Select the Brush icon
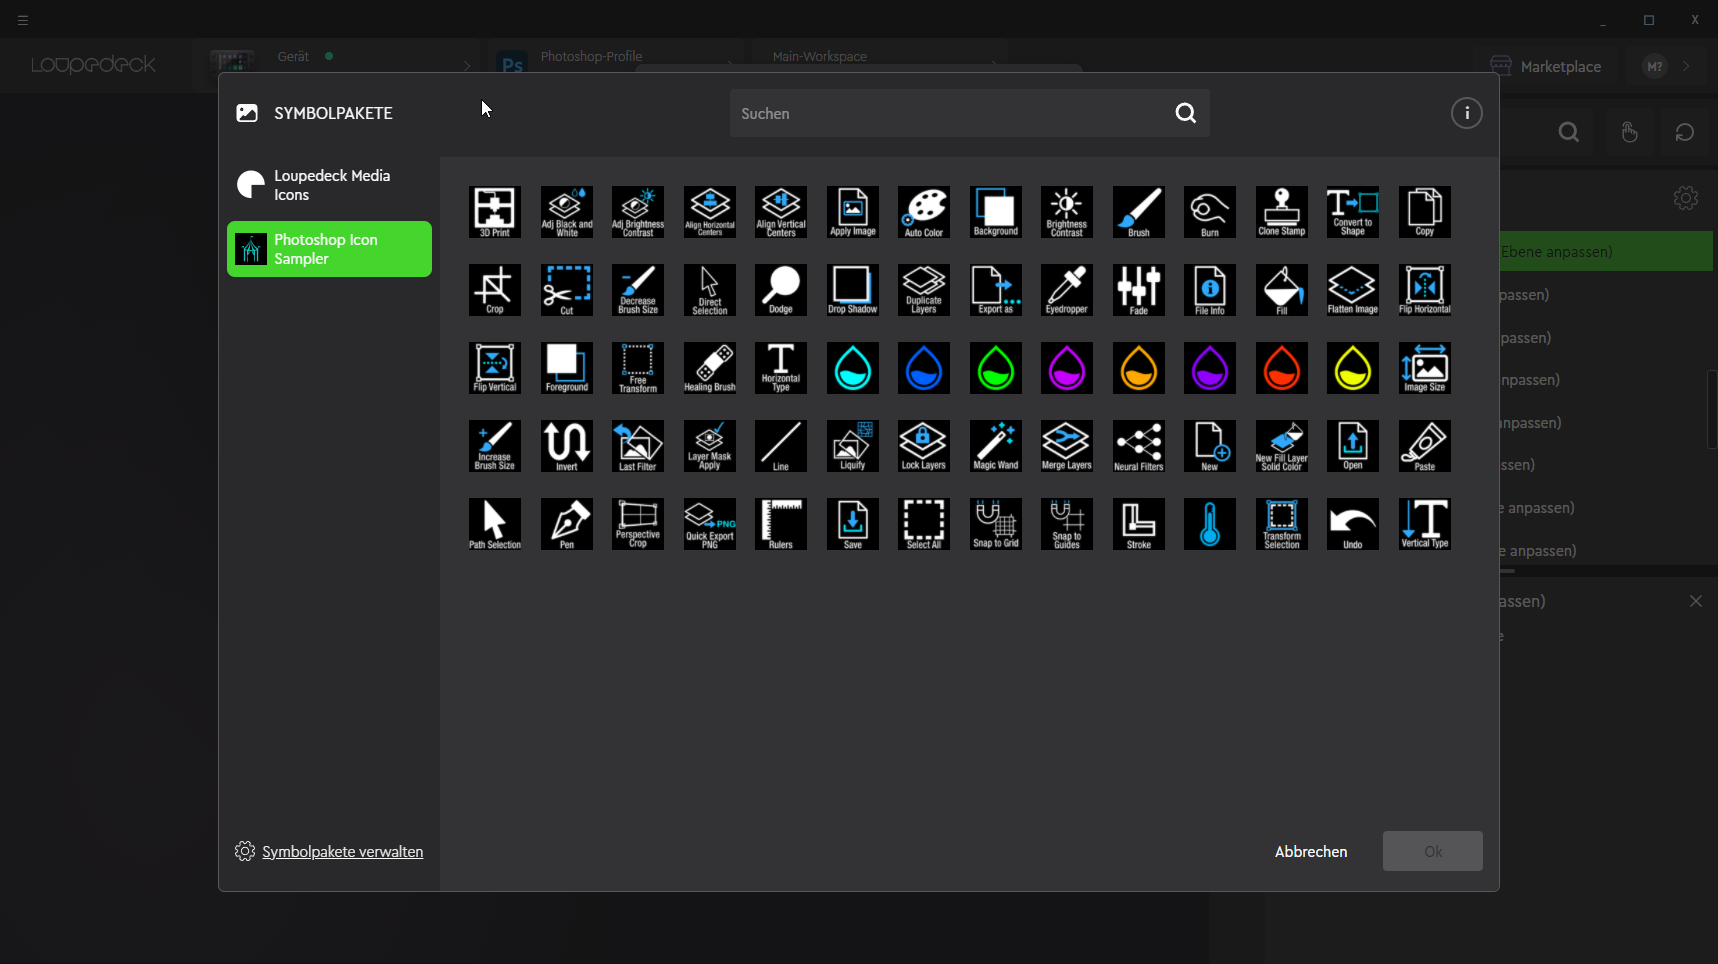 (x=1139, y=212)
